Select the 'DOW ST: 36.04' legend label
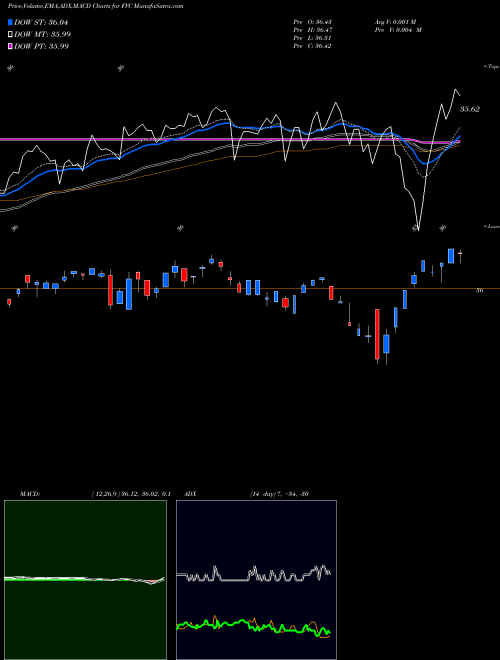 (41, 22)
